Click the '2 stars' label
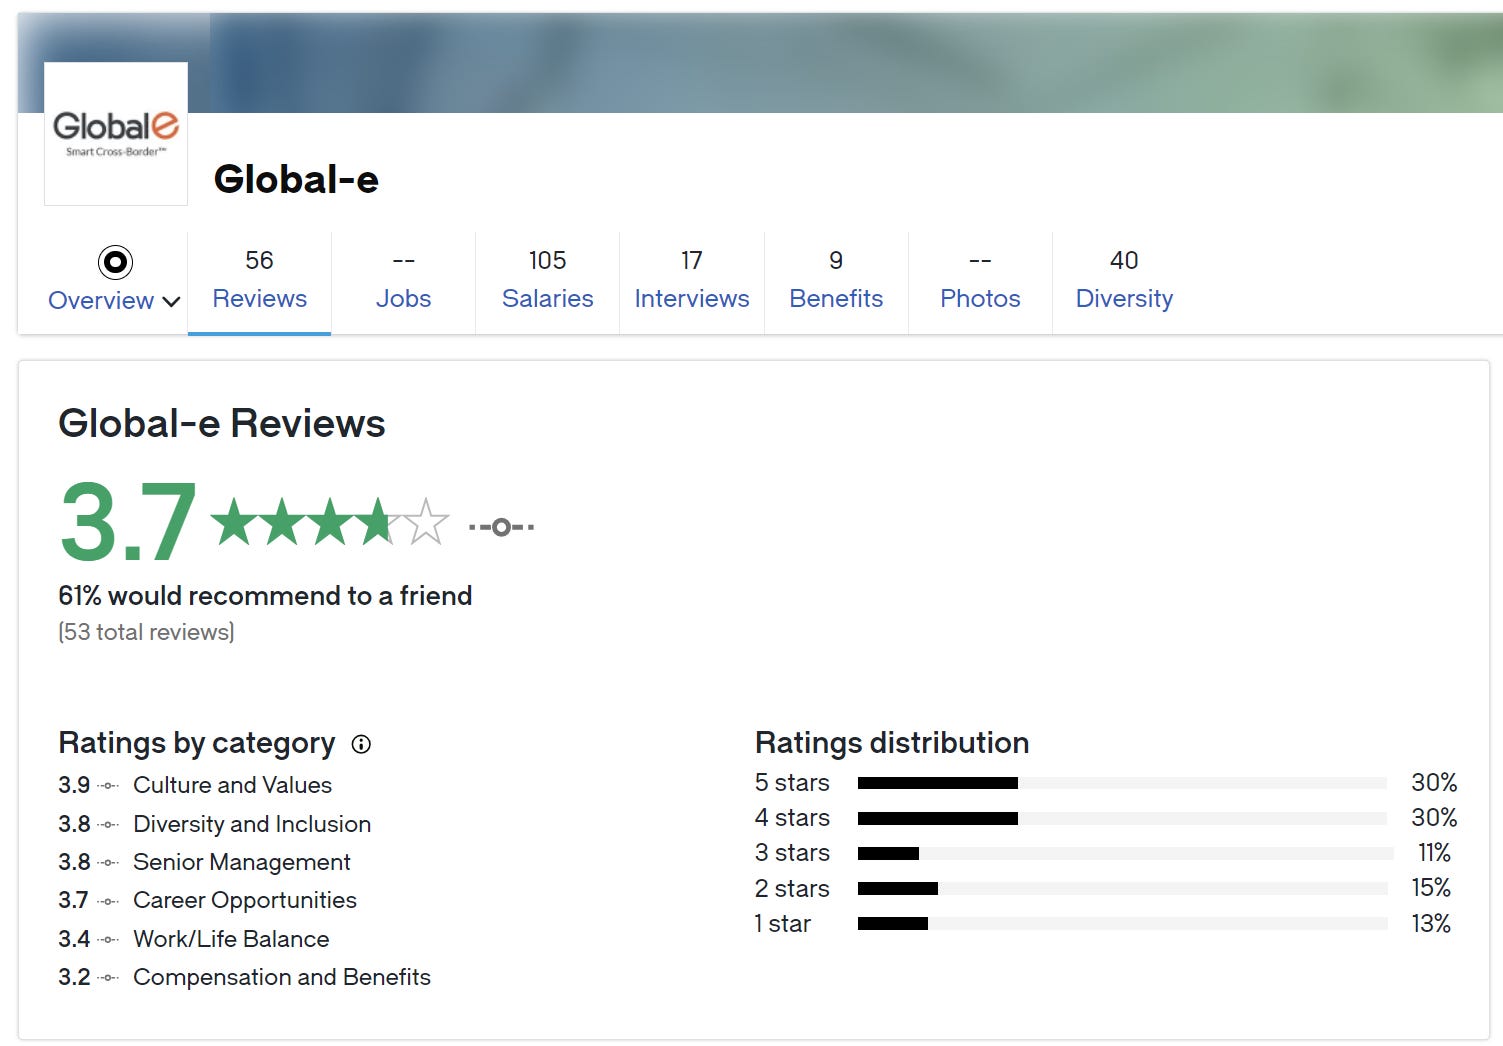Screen dimensions: 1503x1046 point(792,888)
